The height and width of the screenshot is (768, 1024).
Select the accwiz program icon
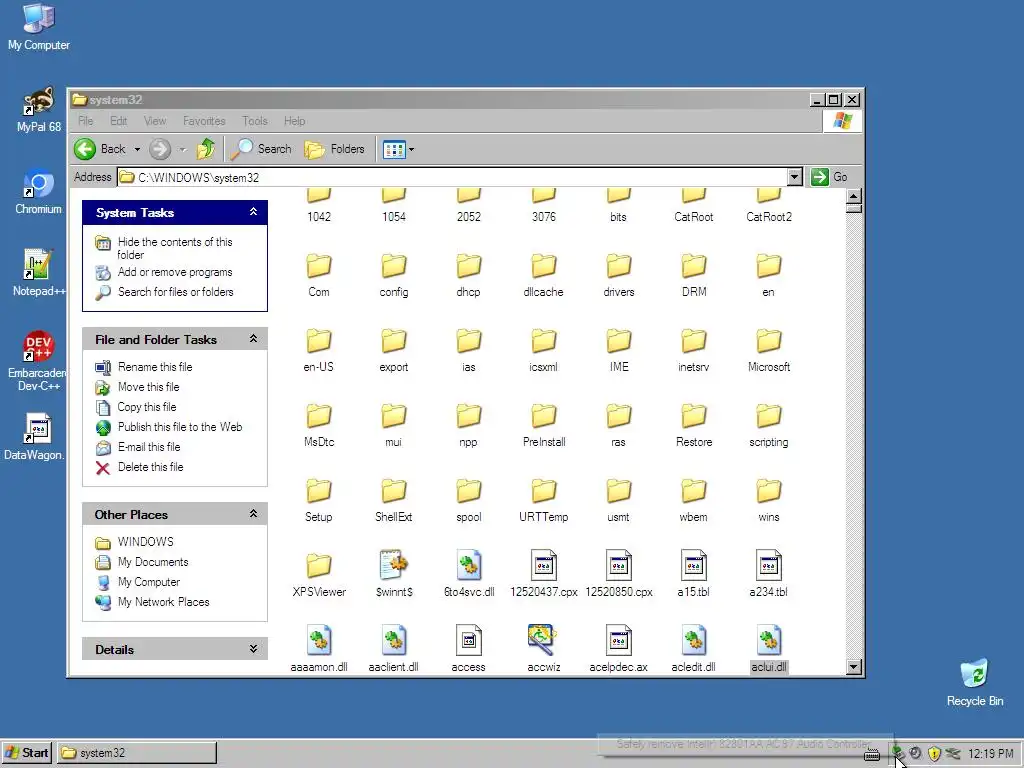[x=542, y=640]
